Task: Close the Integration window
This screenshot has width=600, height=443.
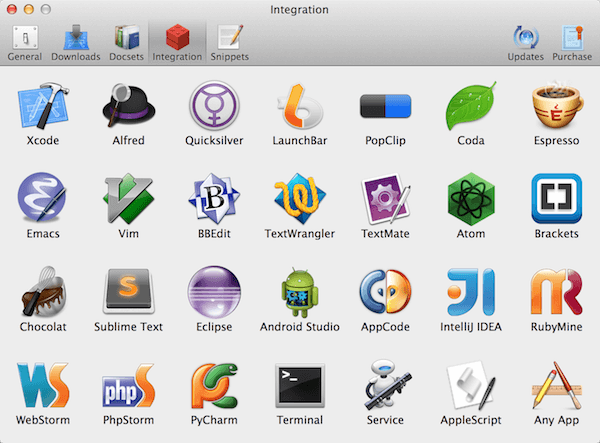Action: (12, 9)
